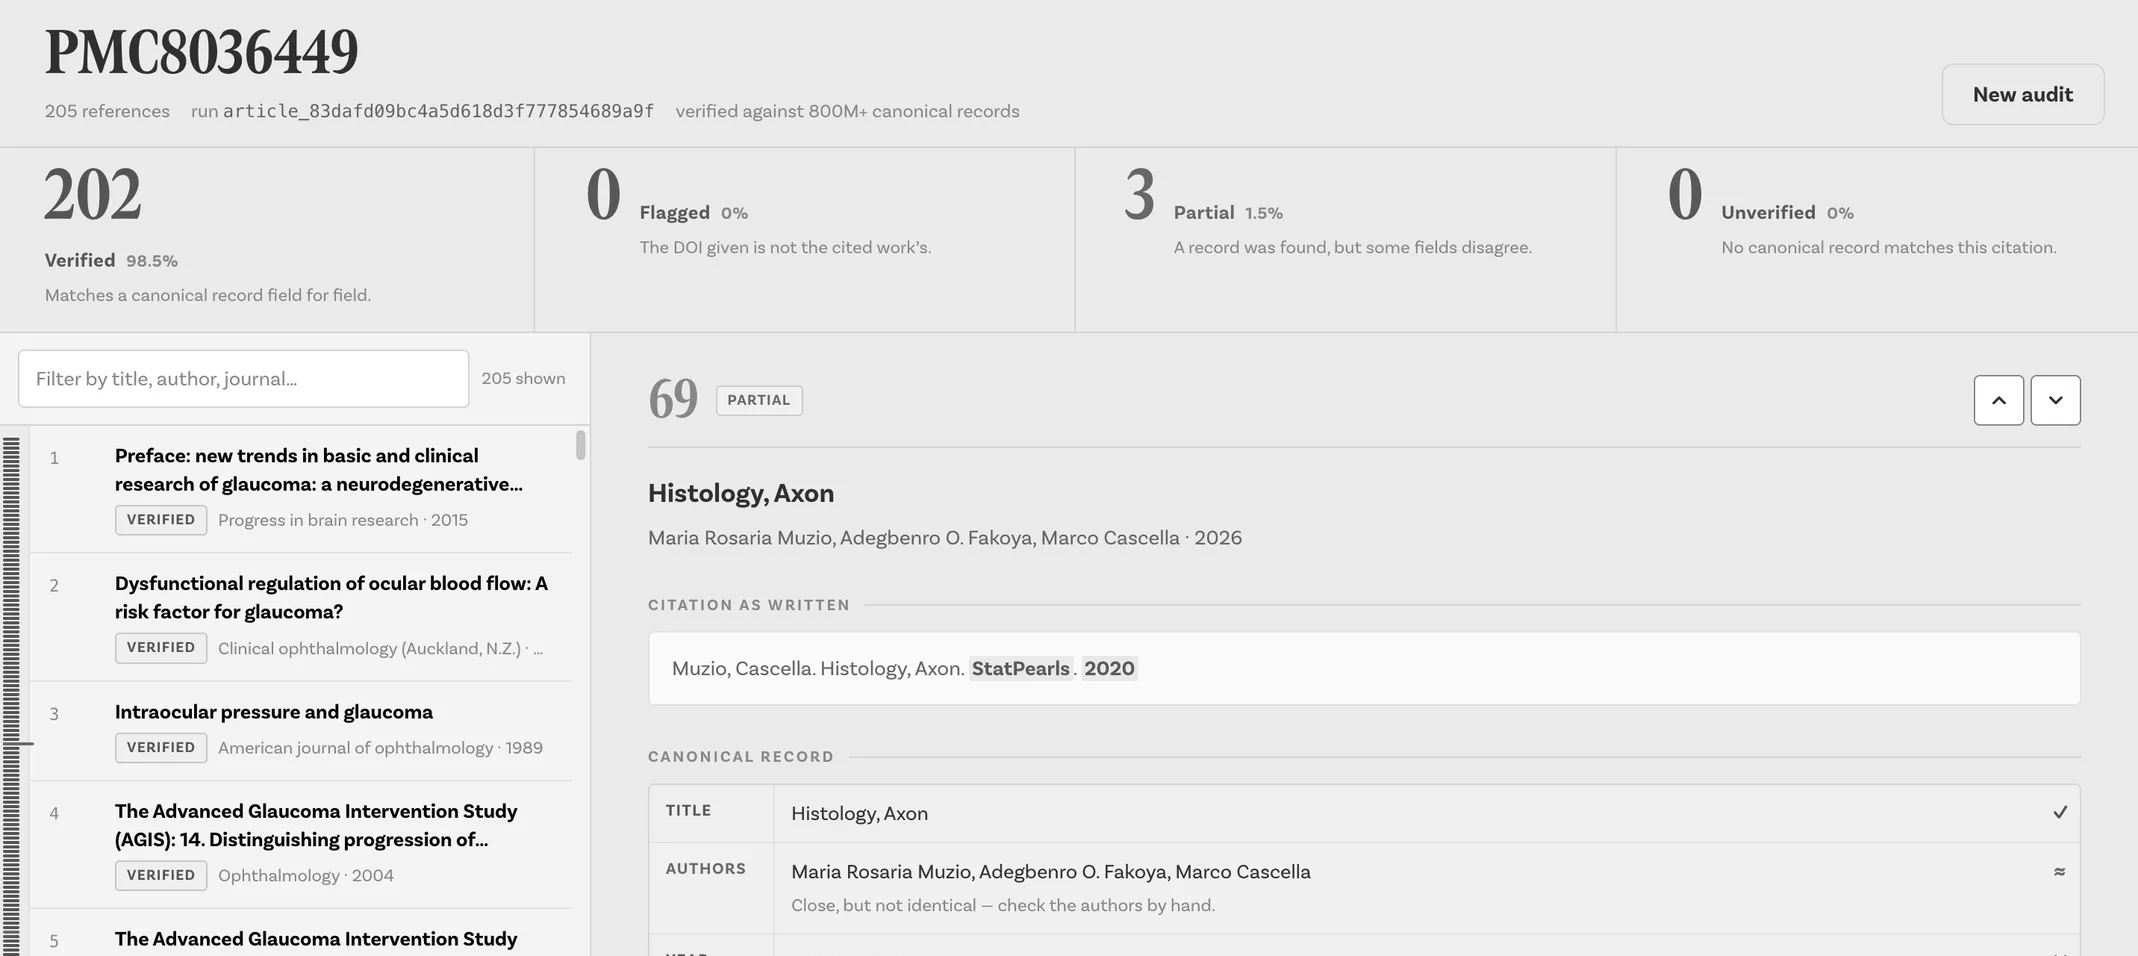Click the checkmark icon in Title row
The width and height of the screenshot is (2138, 956).
(x=2059, y=813)
